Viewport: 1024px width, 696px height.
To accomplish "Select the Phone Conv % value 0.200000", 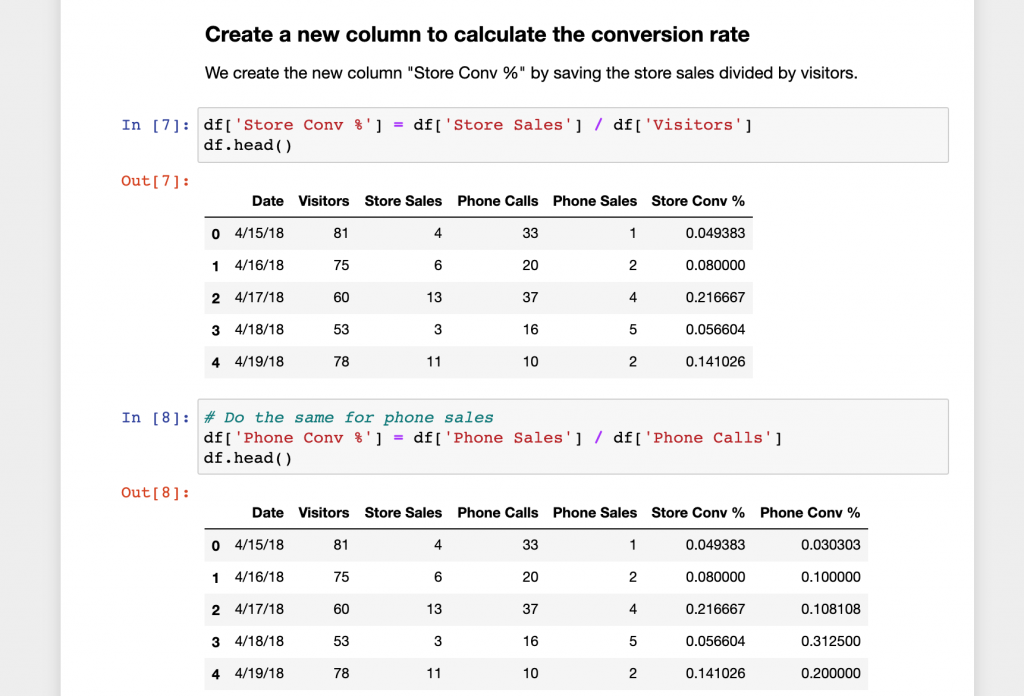I will coord(831,673).
